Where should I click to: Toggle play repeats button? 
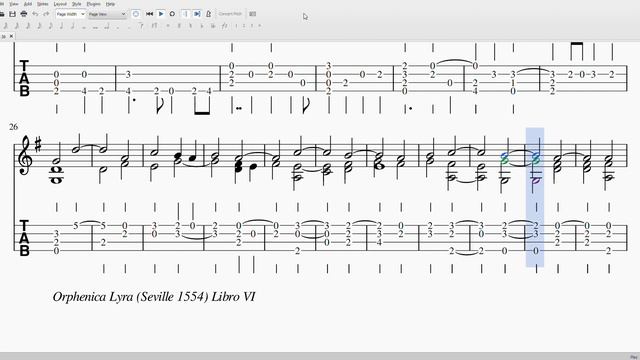[x=185, y=14]
